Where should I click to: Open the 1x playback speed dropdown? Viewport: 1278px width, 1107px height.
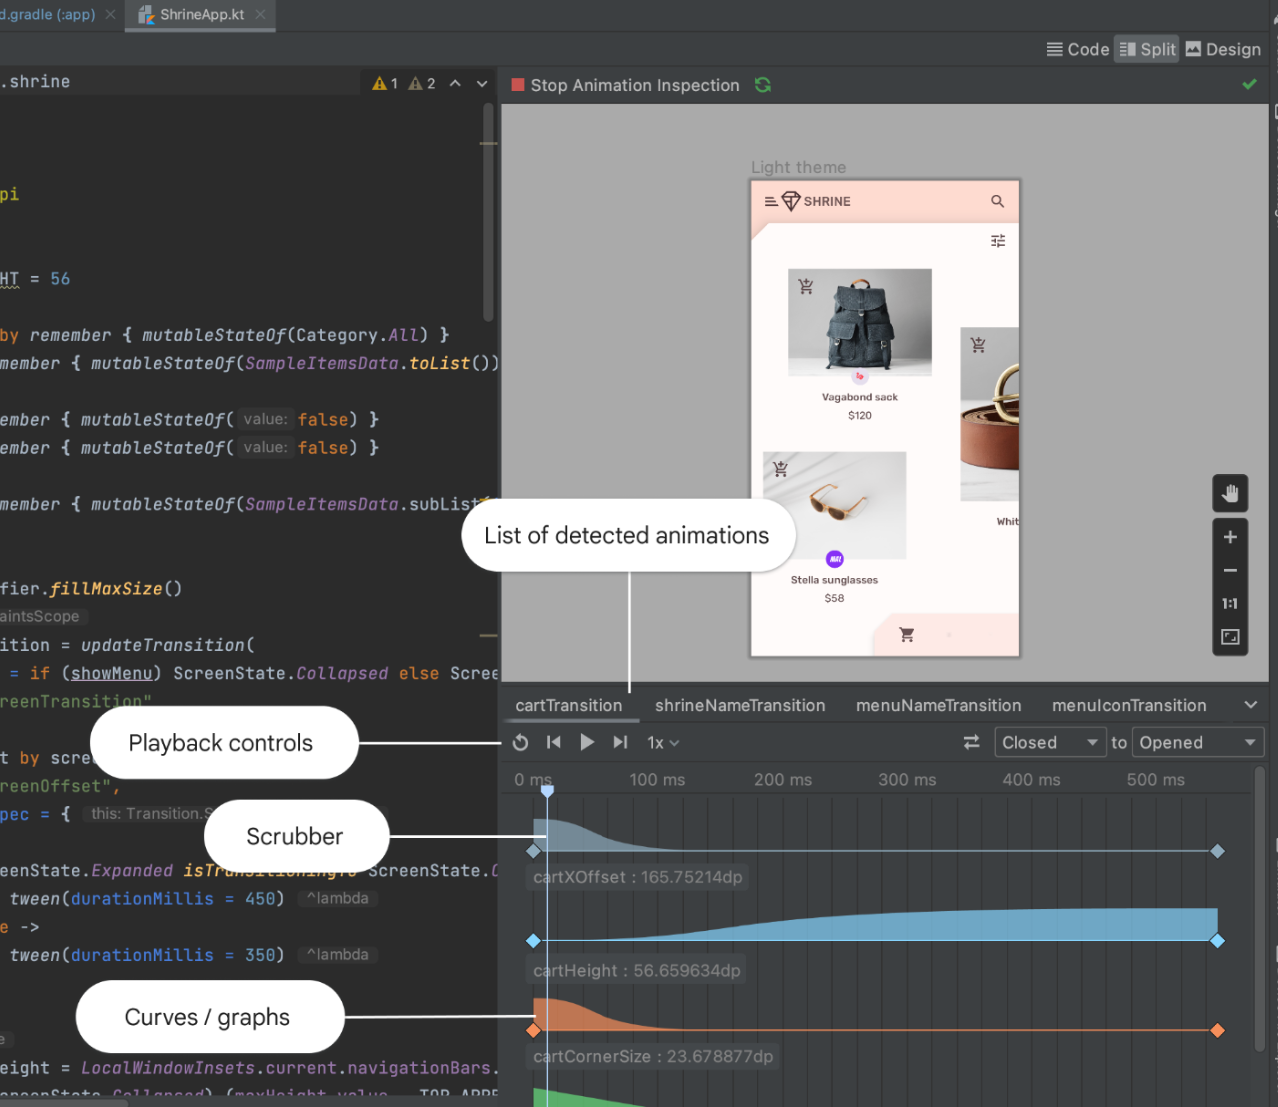tap(662, 742)
